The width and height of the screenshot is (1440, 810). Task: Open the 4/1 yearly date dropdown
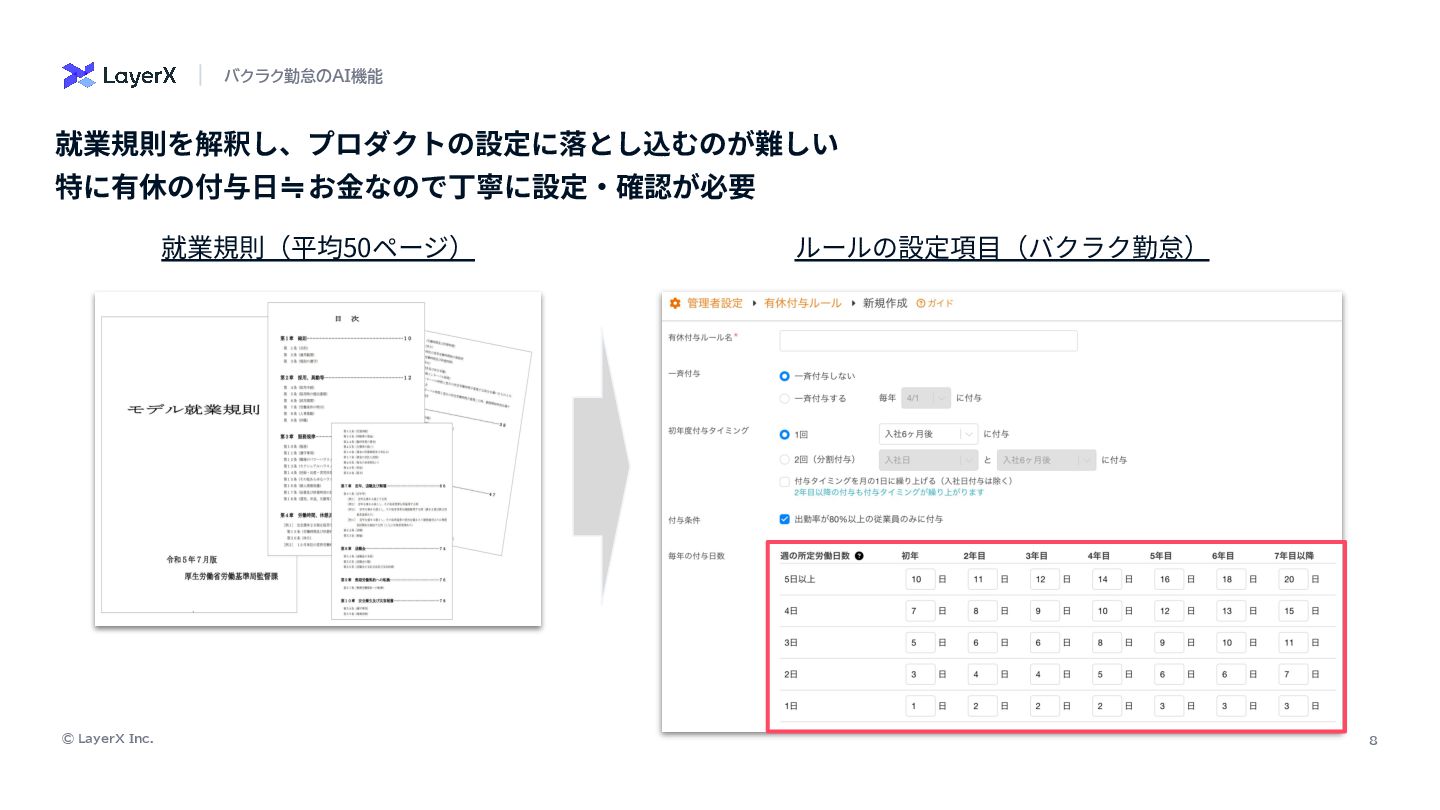(925, 398)
